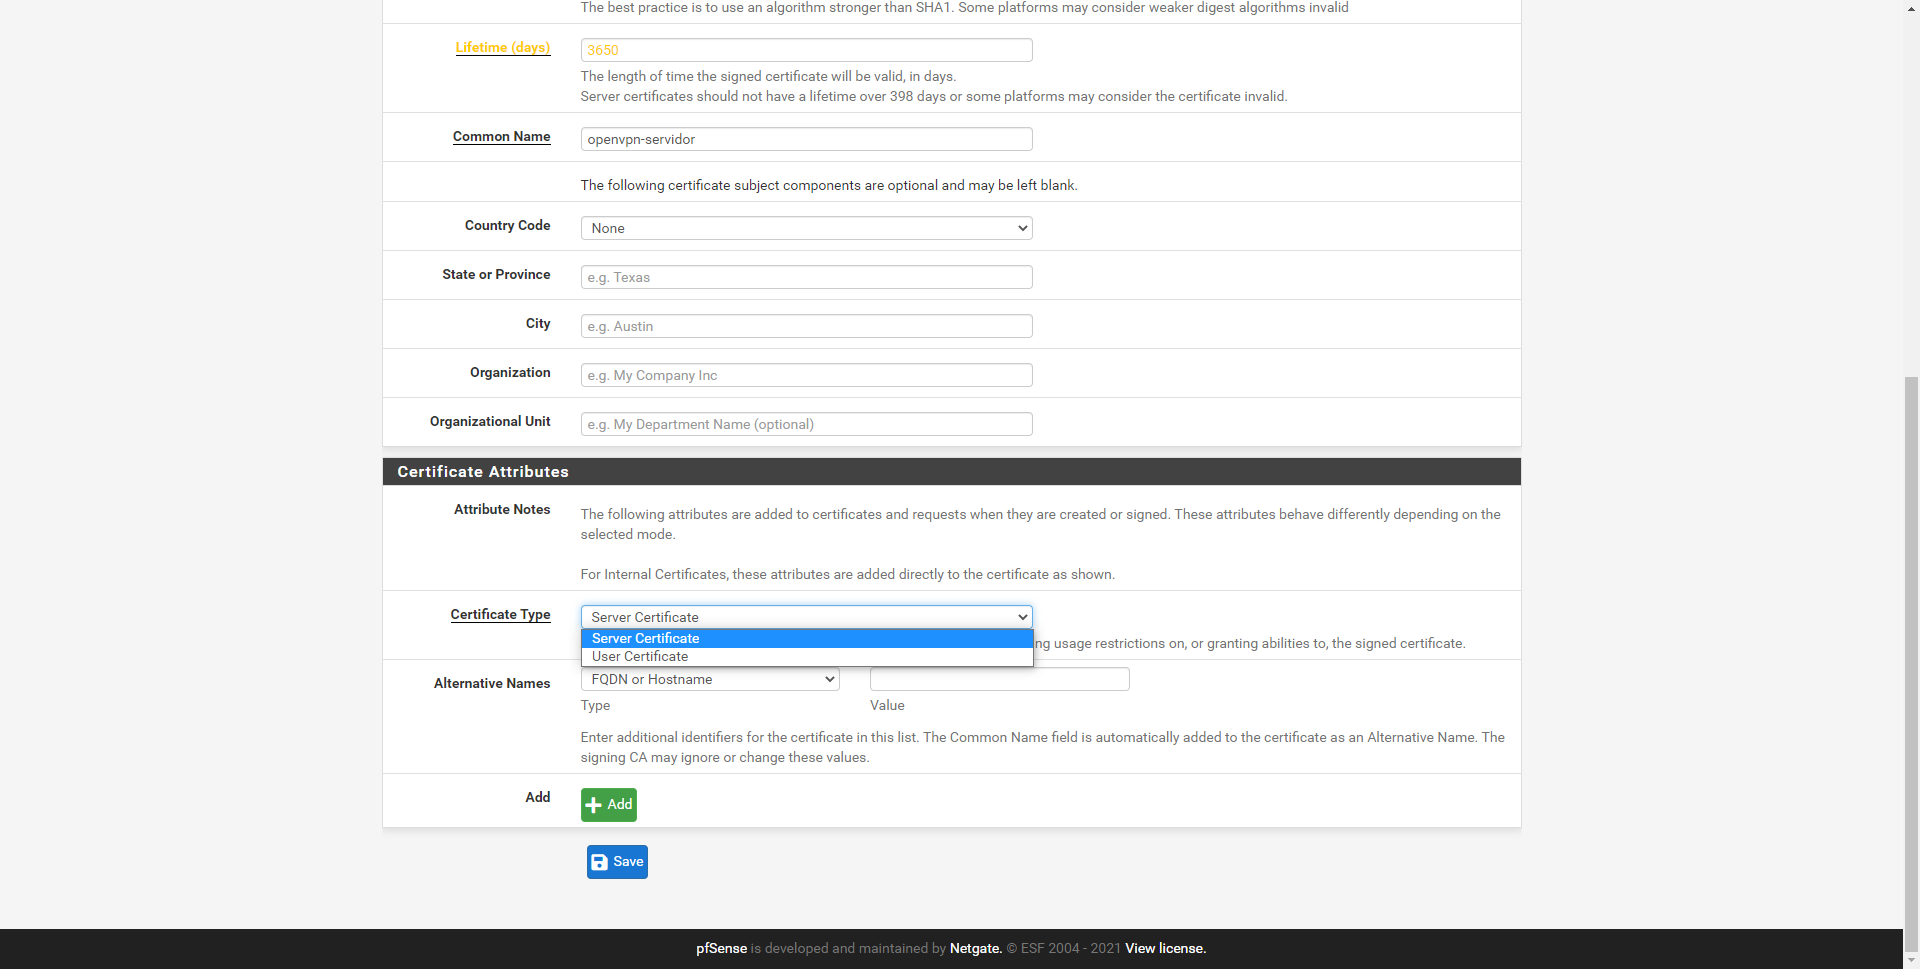Click the Organizational Unit field
The height and width of the screenshot is (969, 1920).
tap(806, 424)
